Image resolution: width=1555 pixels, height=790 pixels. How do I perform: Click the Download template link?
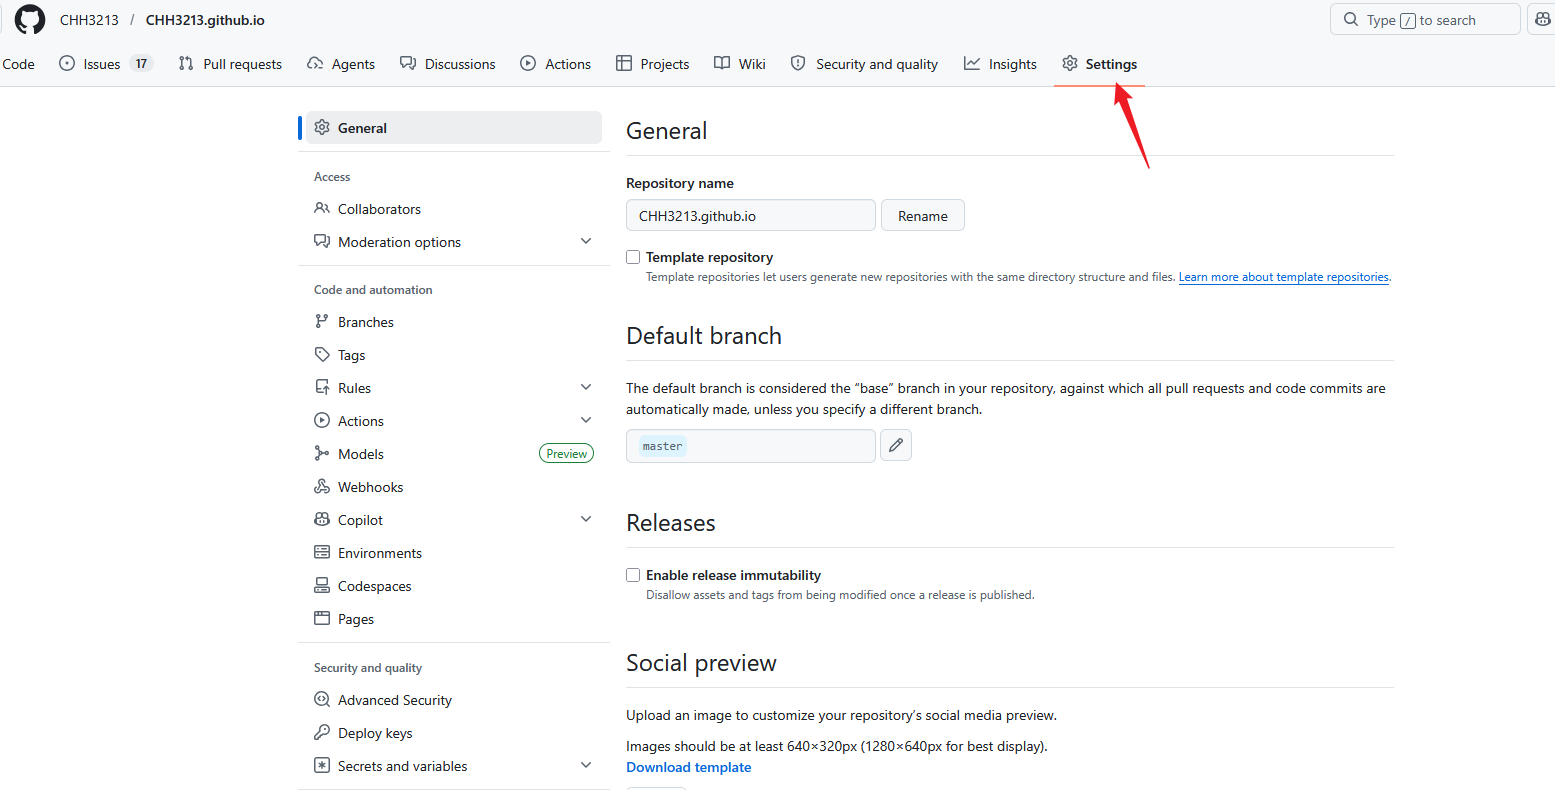[x=689, y=767]
